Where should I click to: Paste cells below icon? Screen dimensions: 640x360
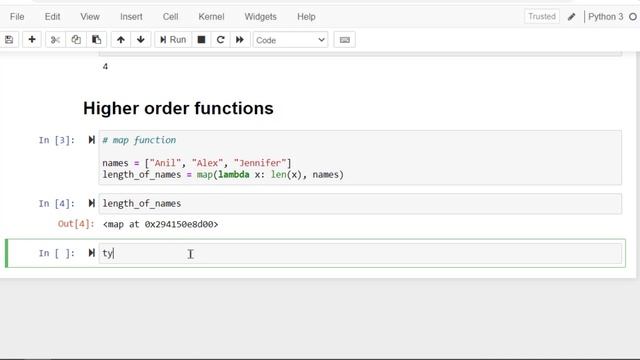tap(96, 40)
